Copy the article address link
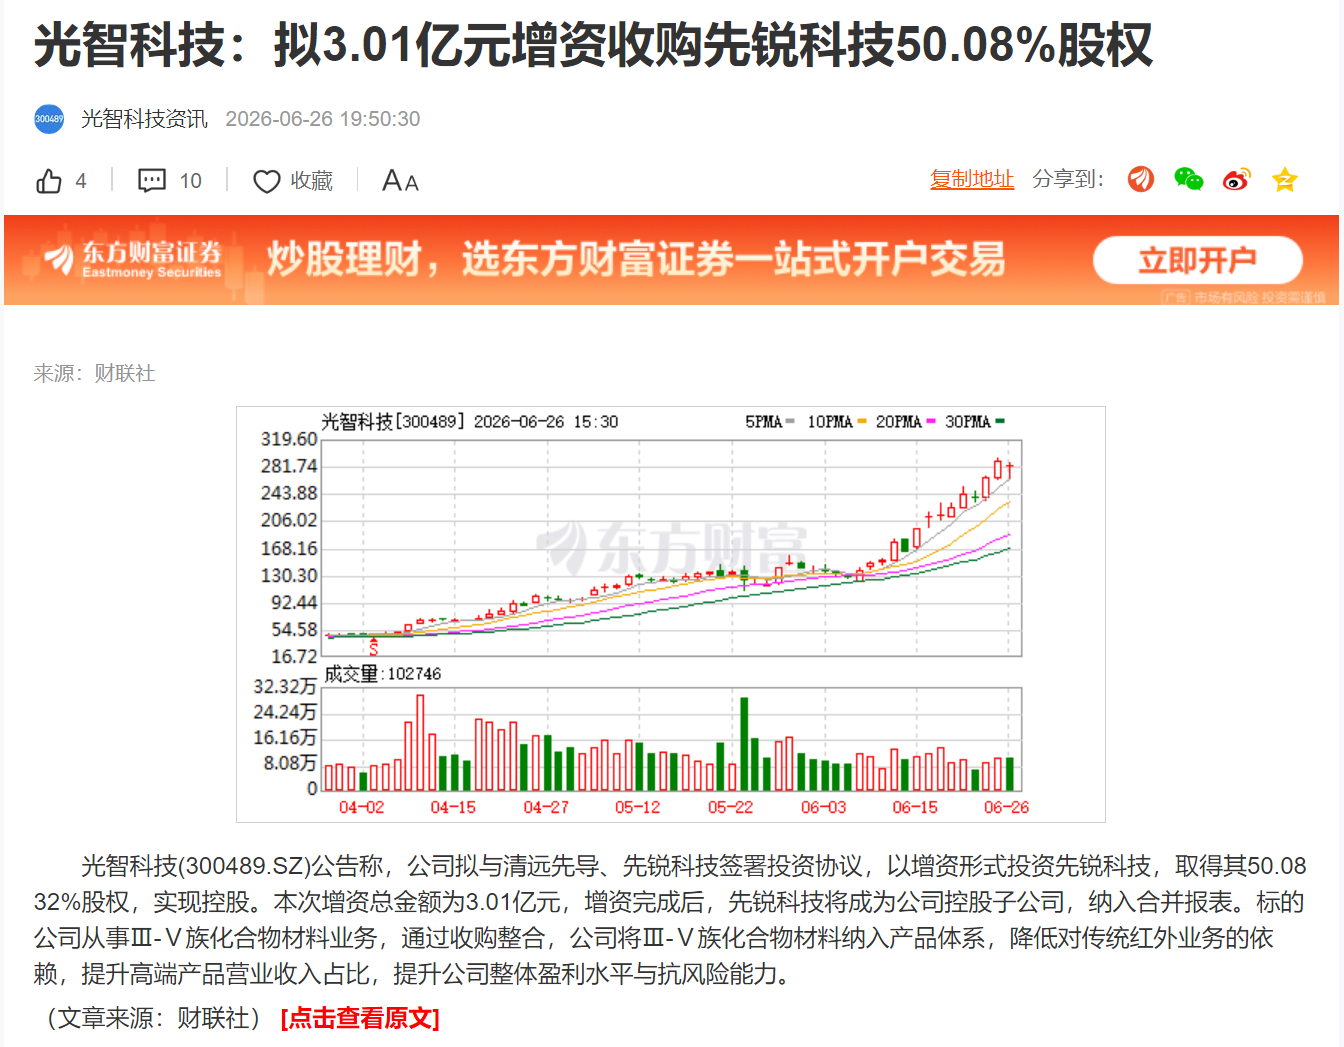The height and width of the screenshot is (1047, 1344). [972, 179]
